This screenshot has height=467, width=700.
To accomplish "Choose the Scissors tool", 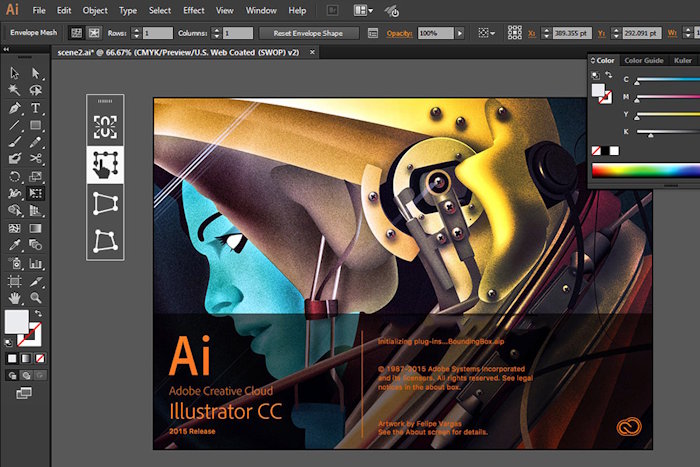I will (35, 159).
